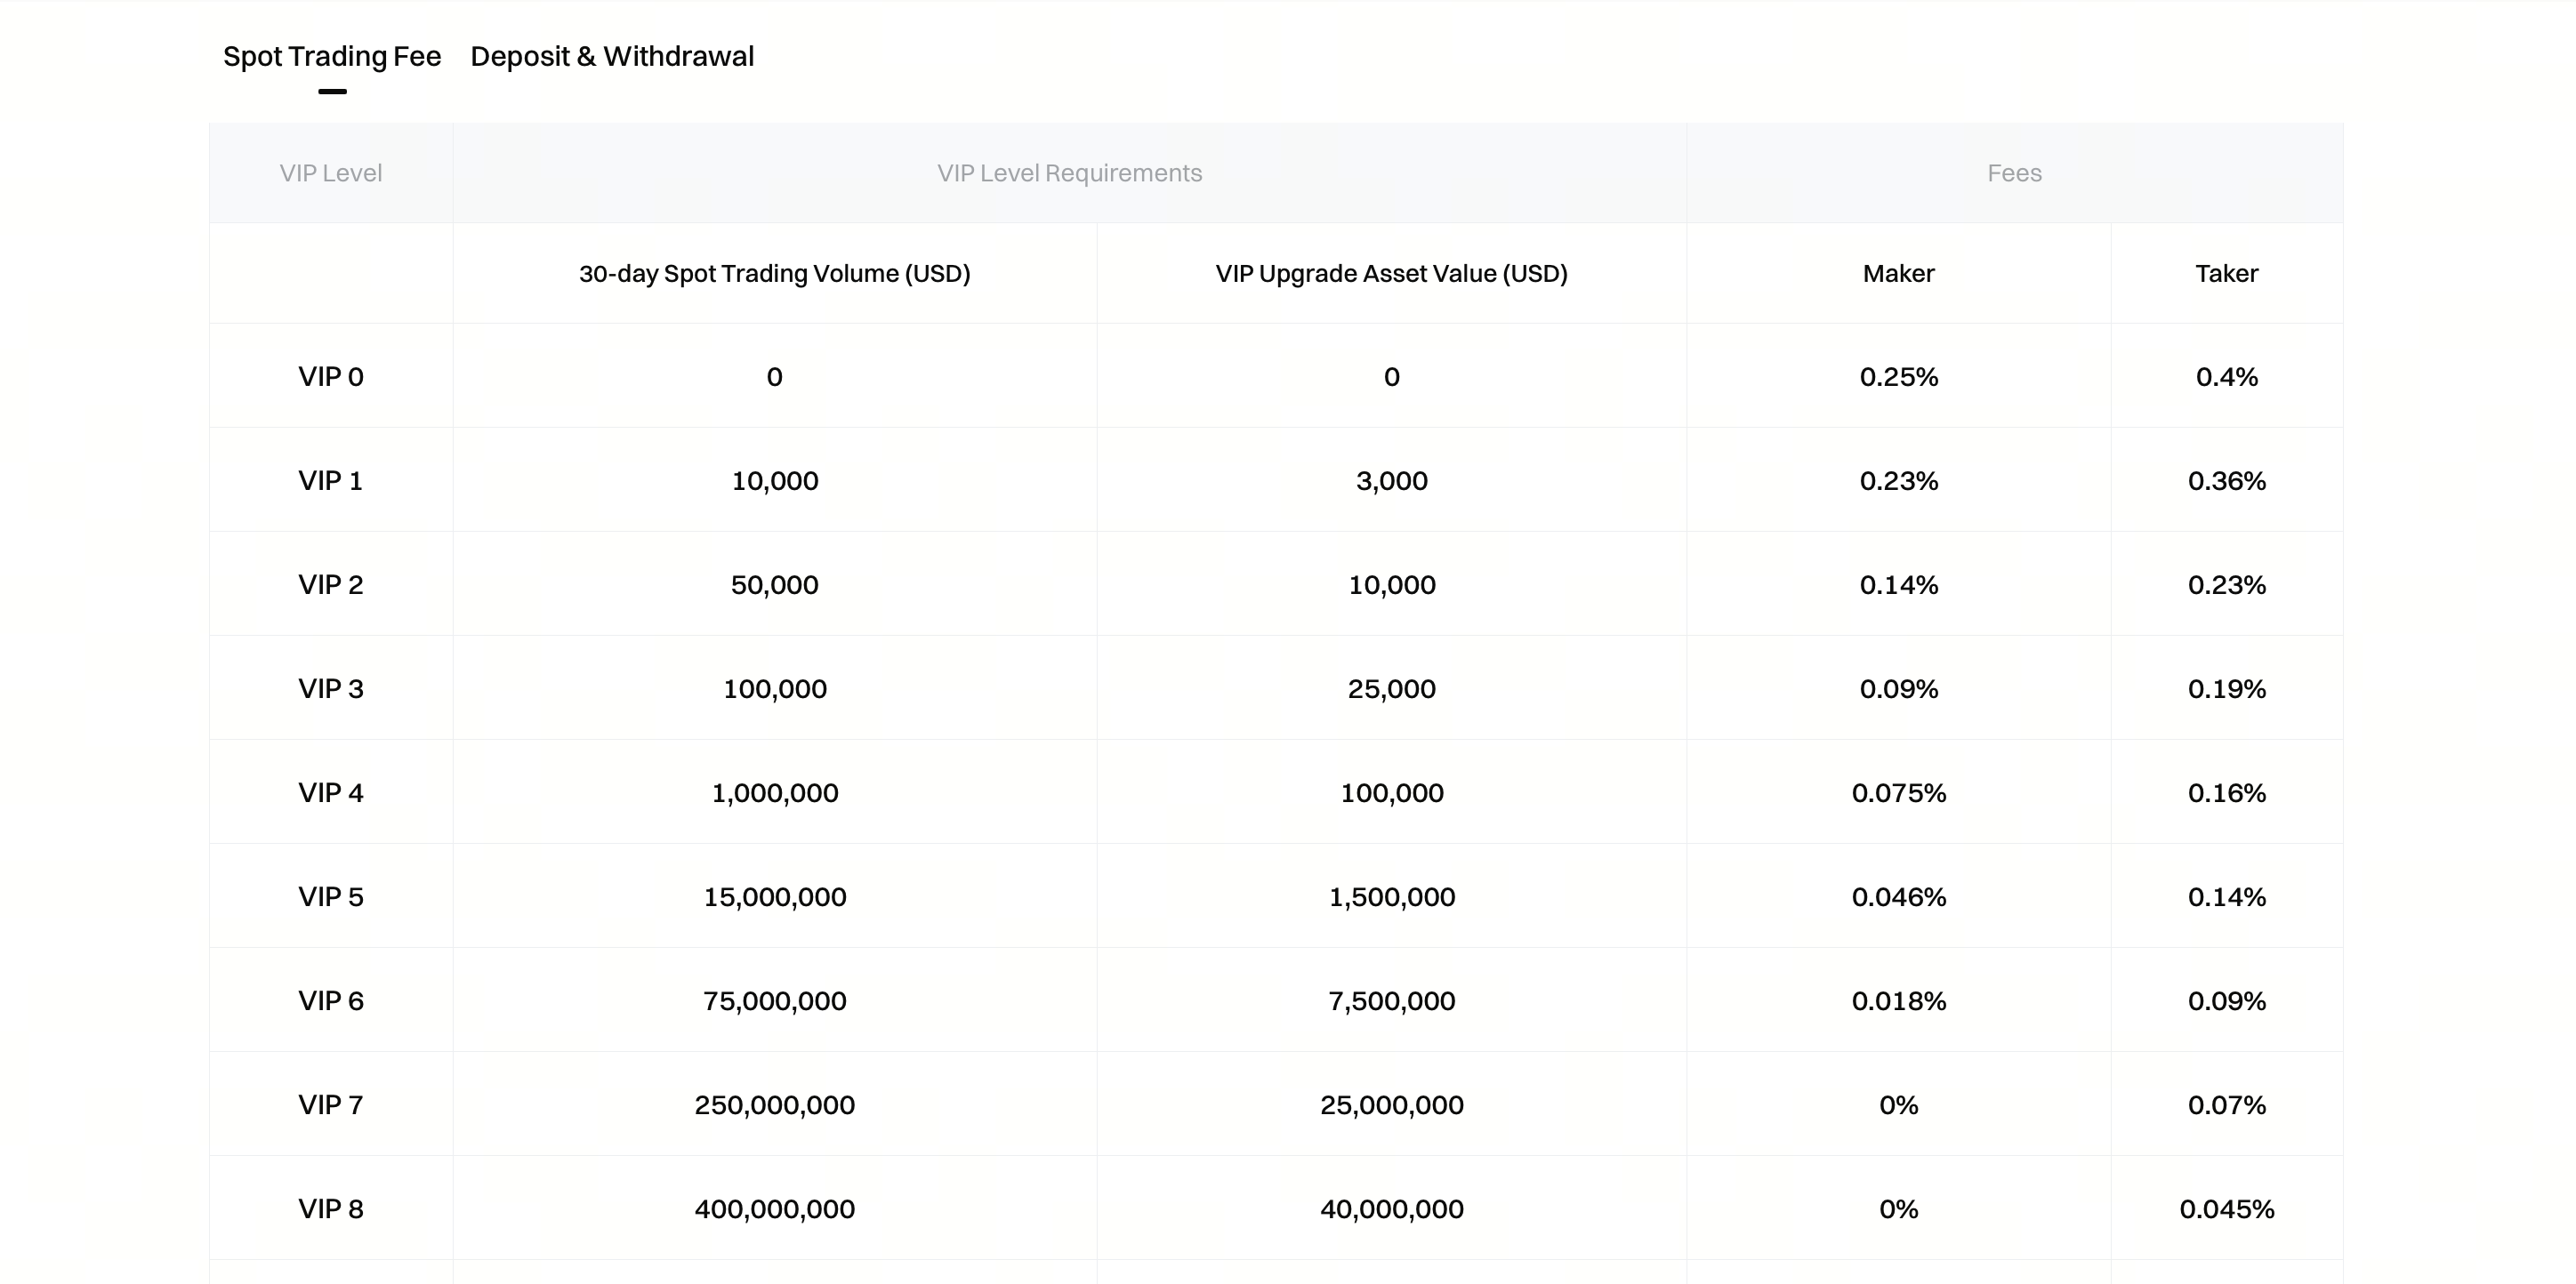Viewport: 2576px width, 1284px height.
Task: Click the 250,000,000 trading volume cell
Action: pos(775,1105)
